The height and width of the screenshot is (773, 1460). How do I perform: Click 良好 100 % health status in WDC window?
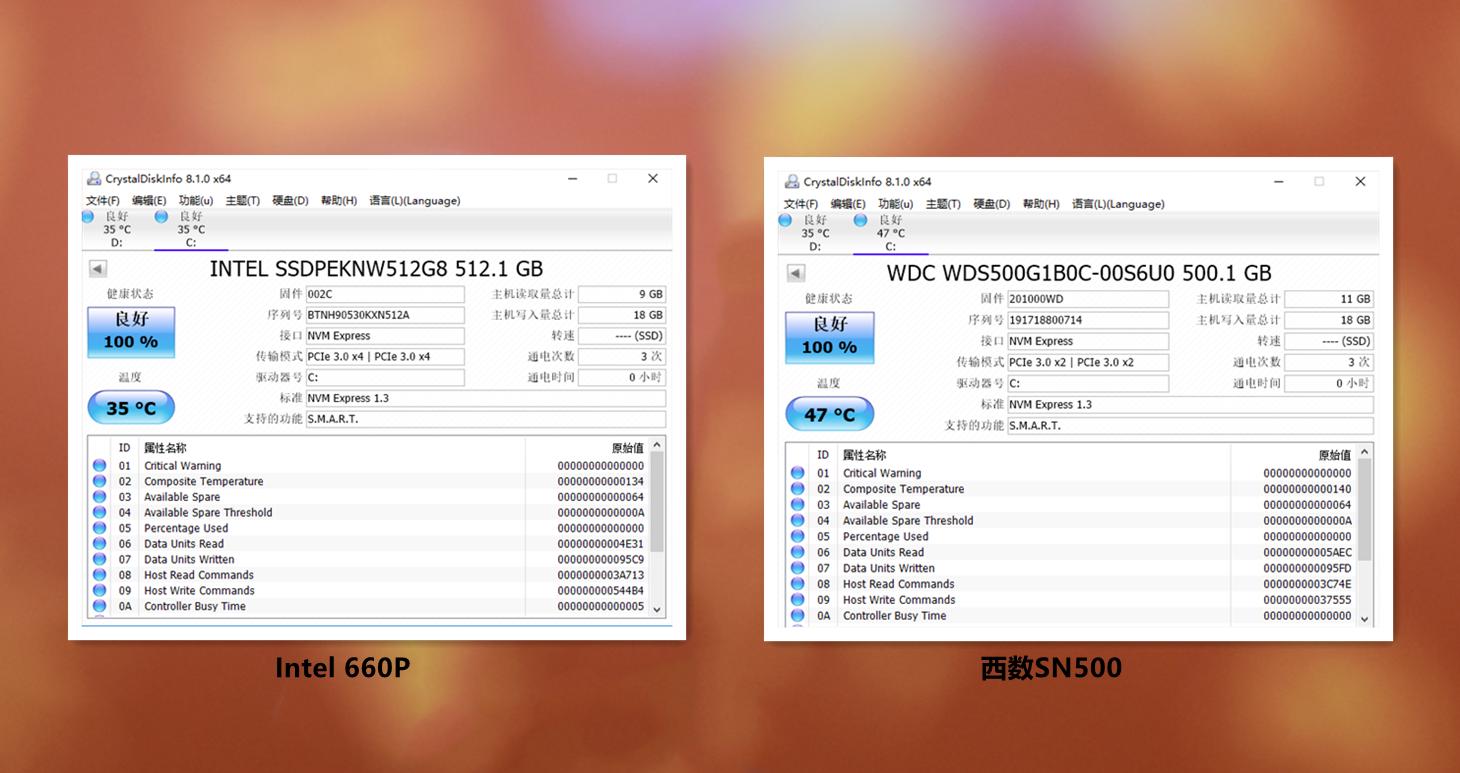pos(829,337)
